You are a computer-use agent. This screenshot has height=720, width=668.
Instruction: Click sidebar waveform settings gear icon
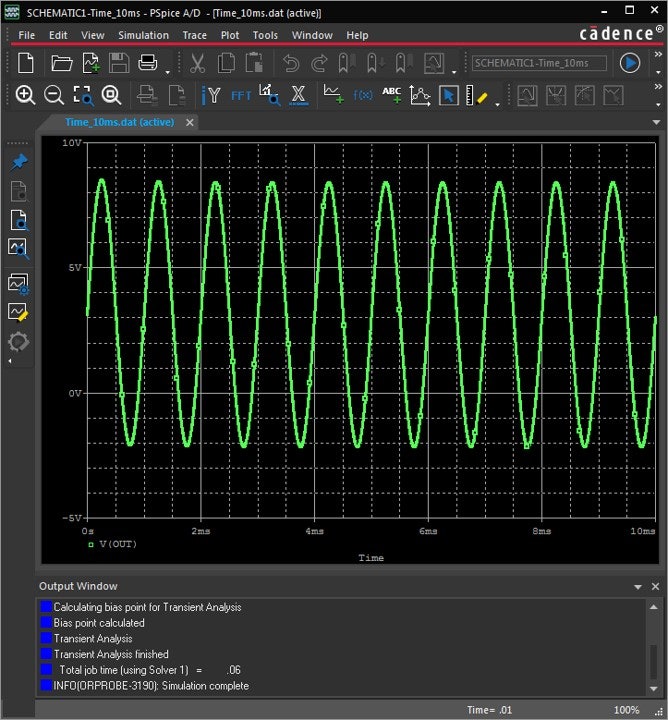click(19, 284)
